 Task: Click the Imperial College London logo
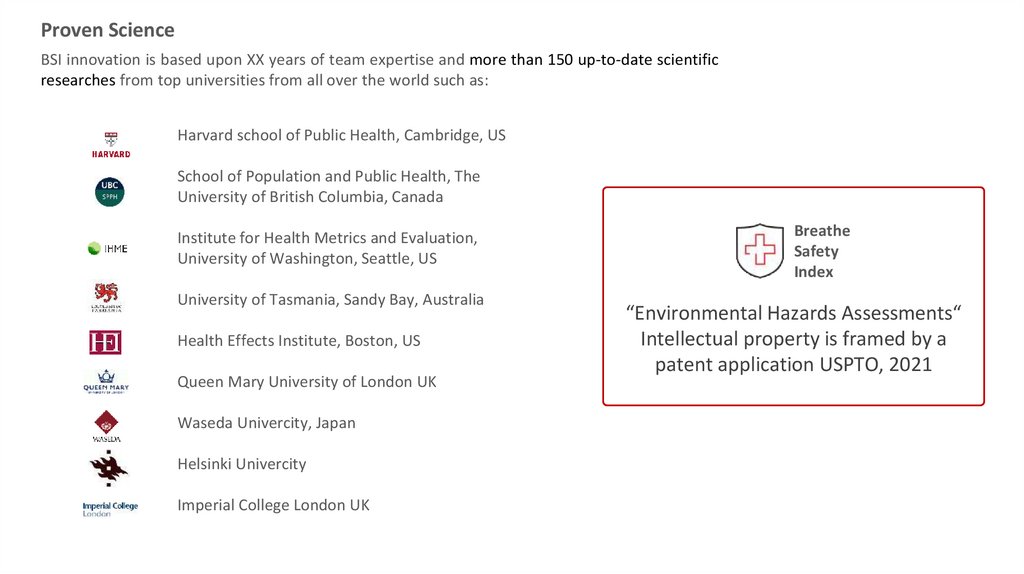[110, 508]
